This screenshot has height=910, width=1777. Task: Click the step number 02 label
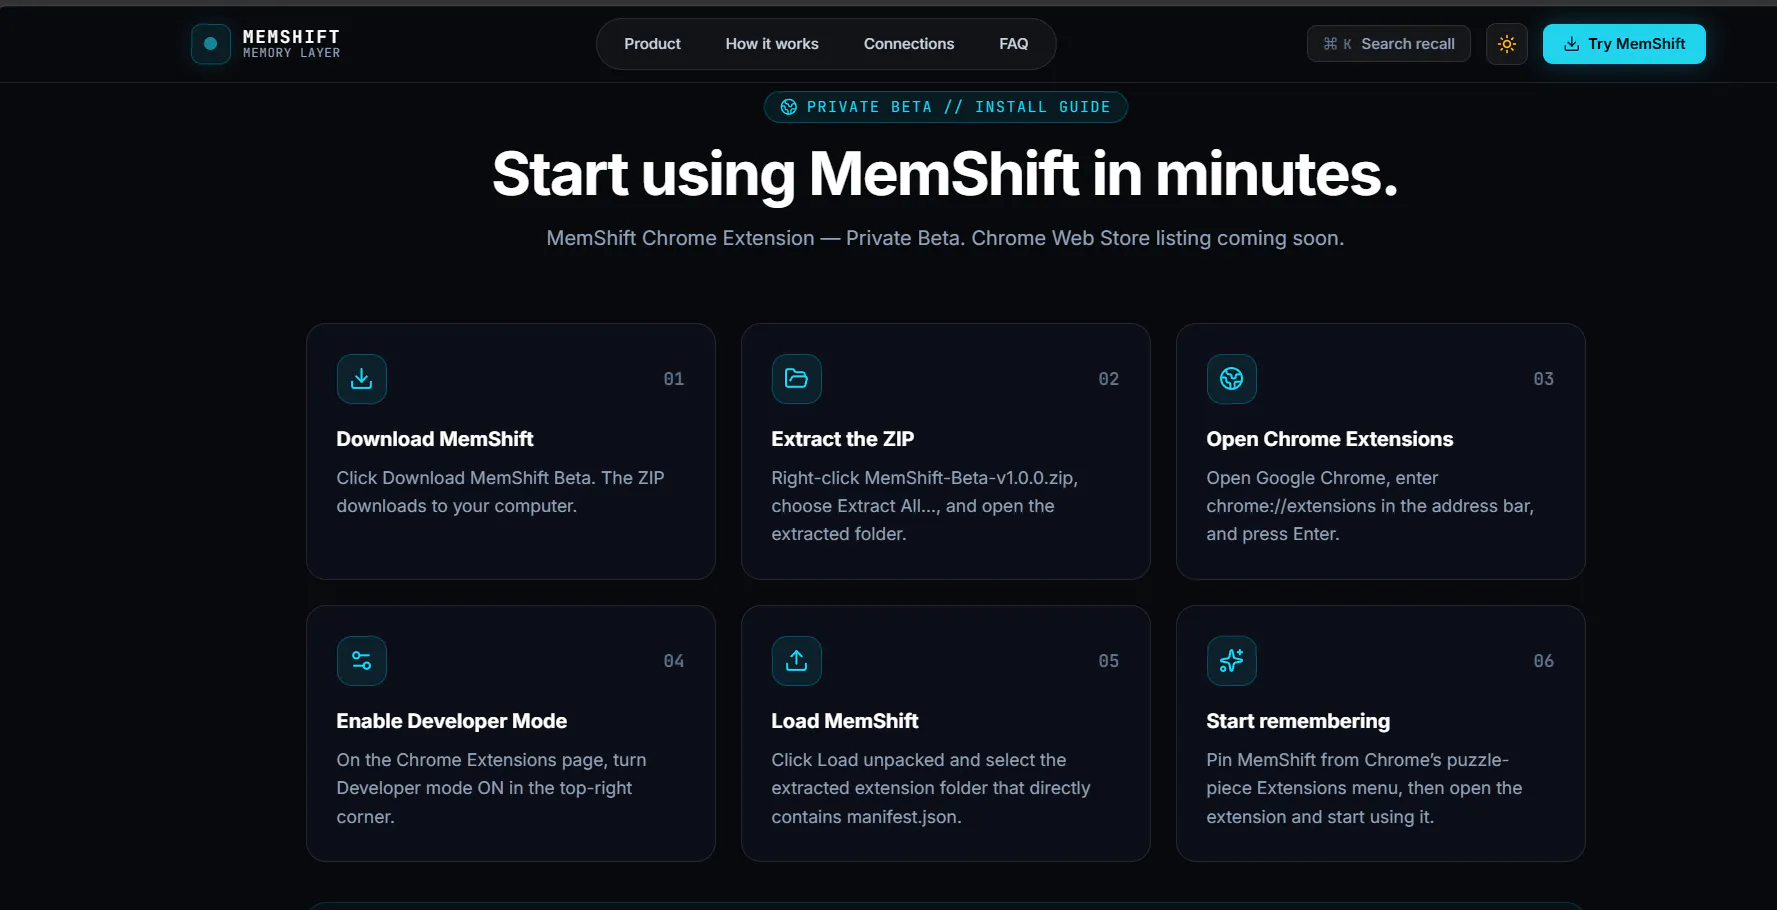pyautogui.click(x=1109, y=379)
